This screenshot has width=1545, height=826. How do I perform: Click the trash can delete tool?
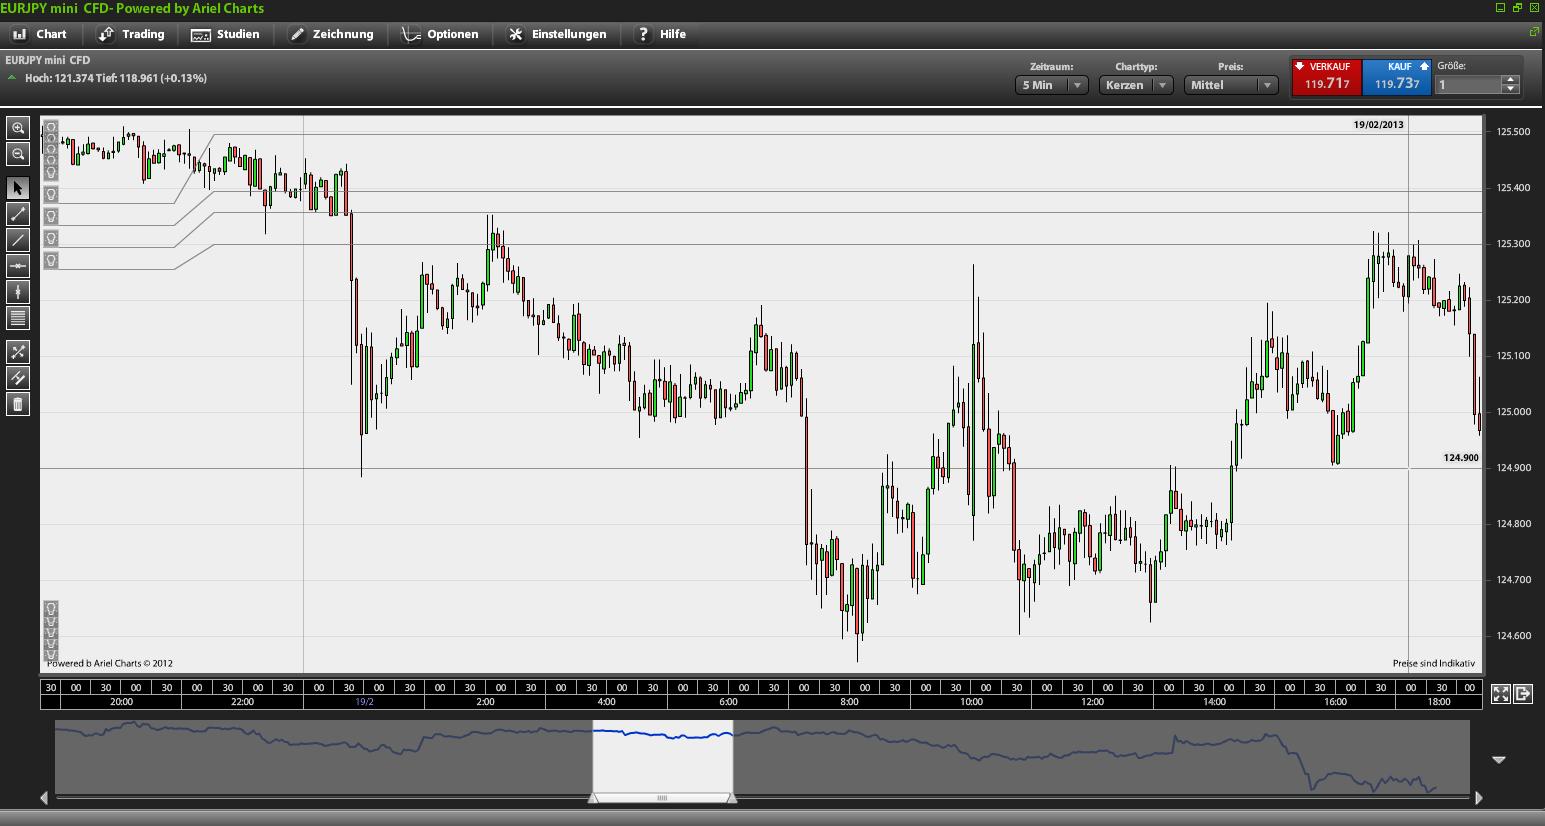point(18,404)
